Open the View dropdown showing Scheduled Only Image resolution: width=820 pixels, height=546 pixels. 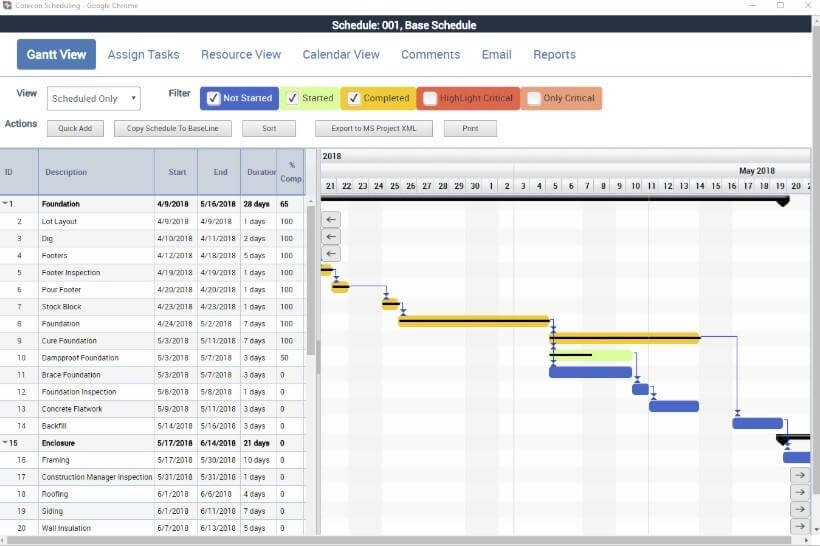tap(94, 98)
